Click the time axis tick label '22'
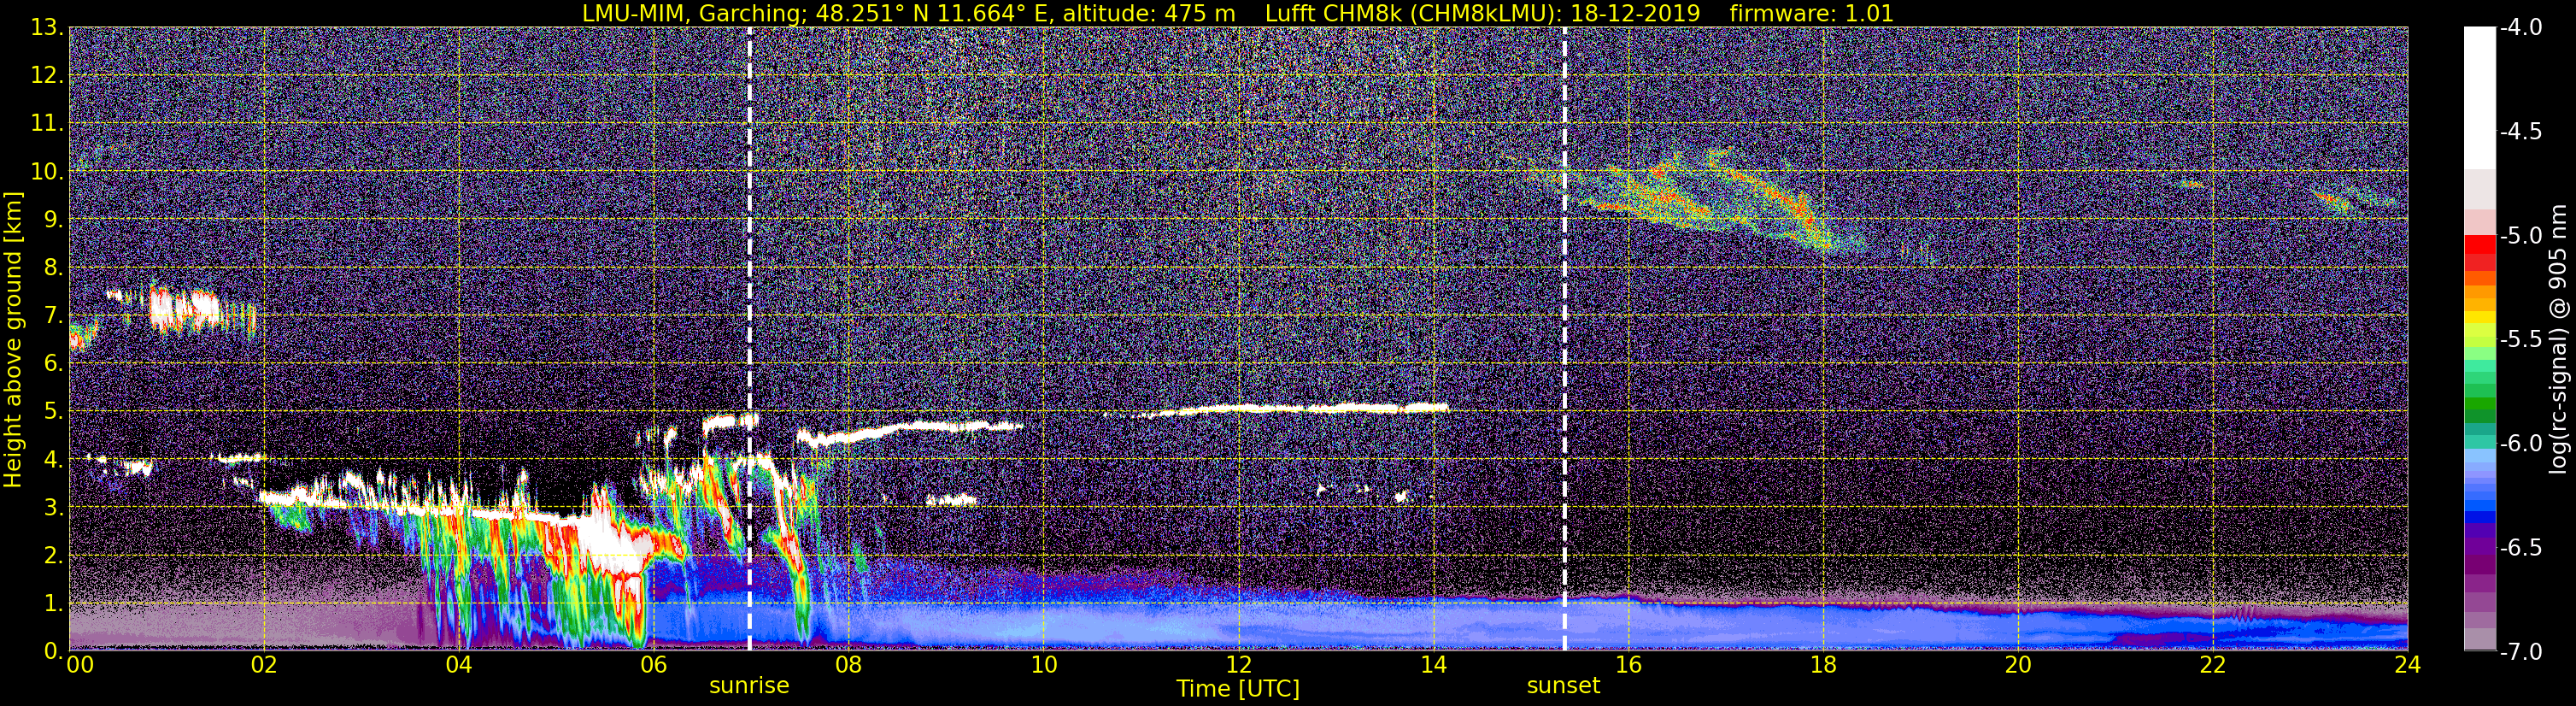This screenshot has height=706, width=2576. click(x=2213, y=666)
